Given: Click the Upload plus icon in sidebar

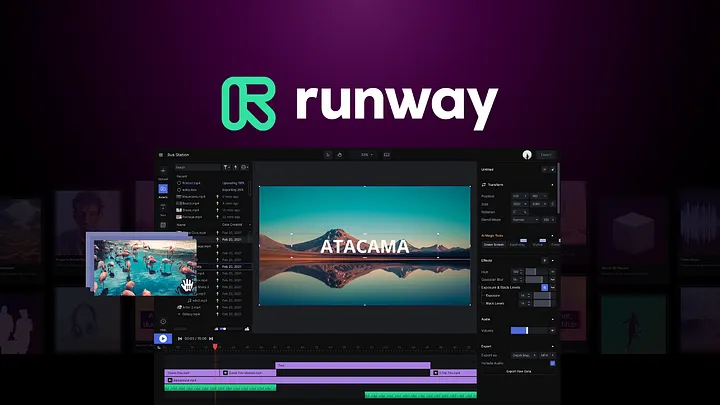Looking at the screenshot, I should [x=163, y=171].
